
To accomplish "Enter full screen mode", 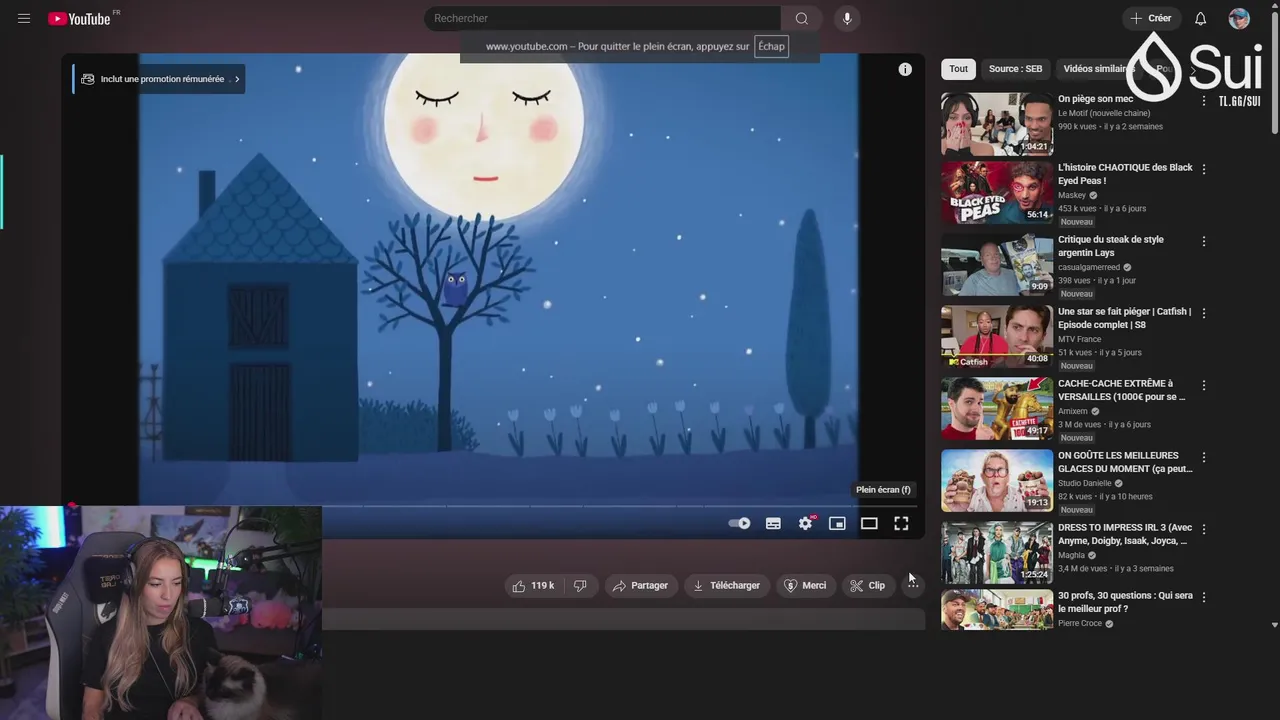I will click(901, 523).
